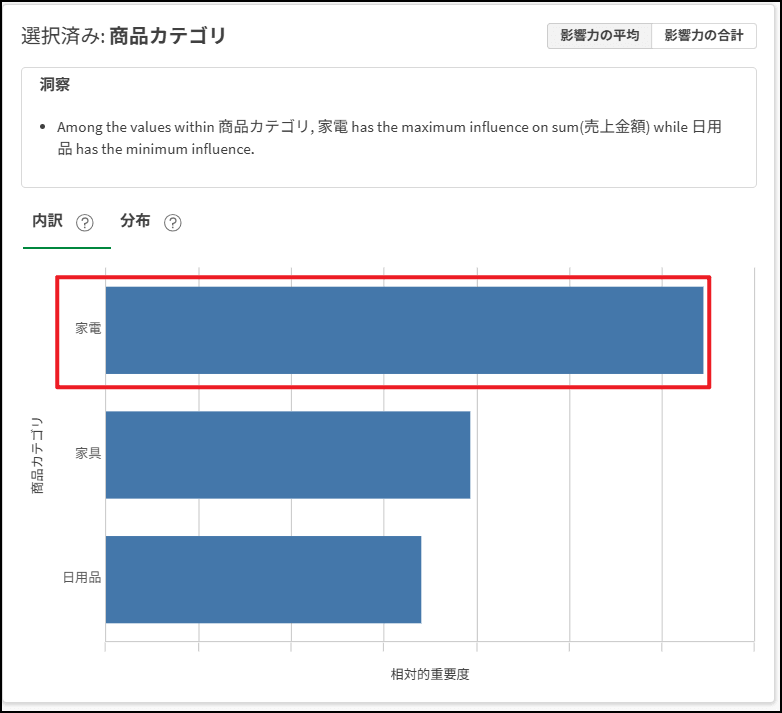Click the 家電 bar in chart
This screenshot has height=713, width=782.
point(404,330)
